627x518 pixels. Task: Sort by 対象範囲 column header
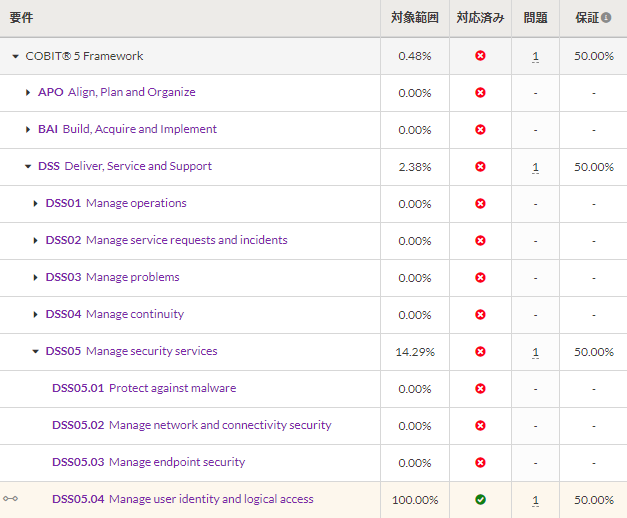(x=415, y=18)
